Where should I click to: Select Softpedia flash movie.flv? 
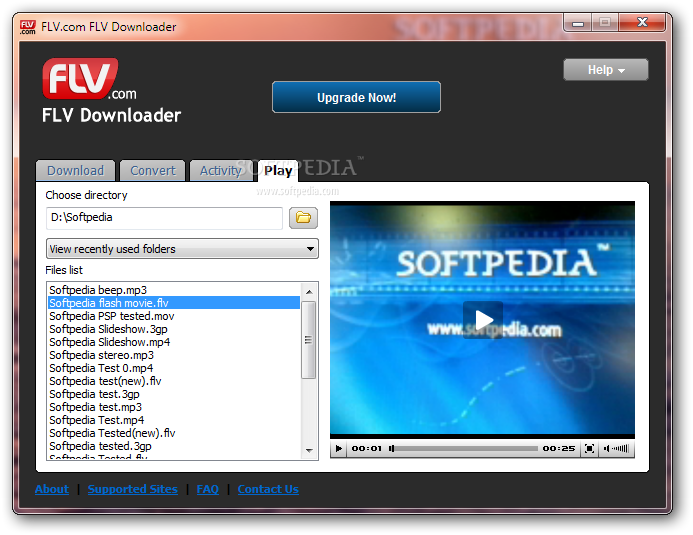(174, 303)
